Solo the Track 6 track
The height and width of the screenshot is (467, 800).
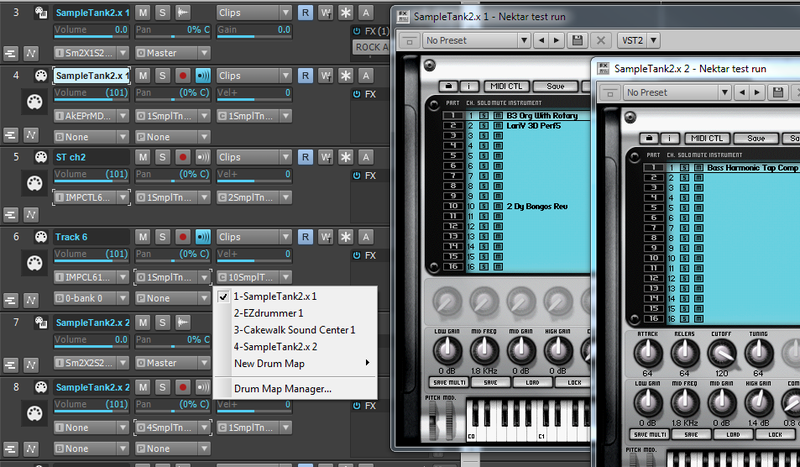[x=162, y=236]
